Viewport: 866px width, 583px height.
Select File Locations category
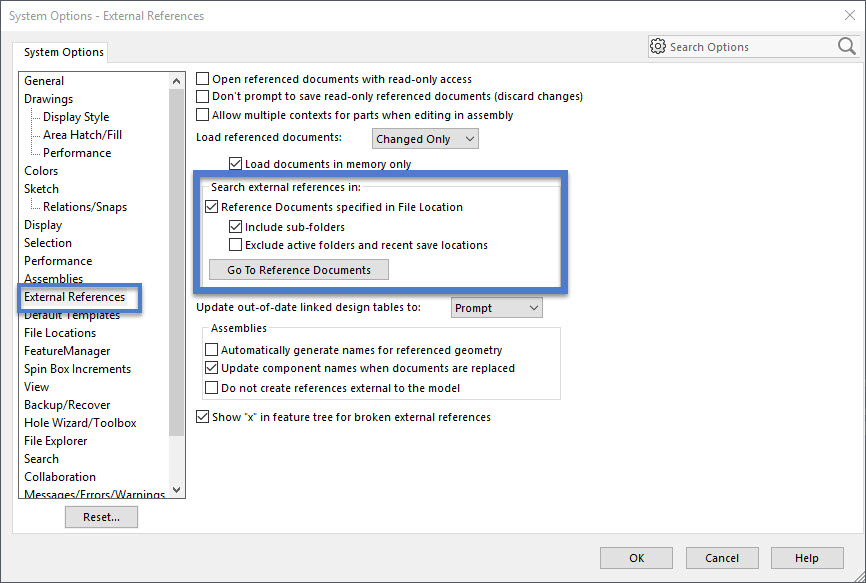click(60, 333)
